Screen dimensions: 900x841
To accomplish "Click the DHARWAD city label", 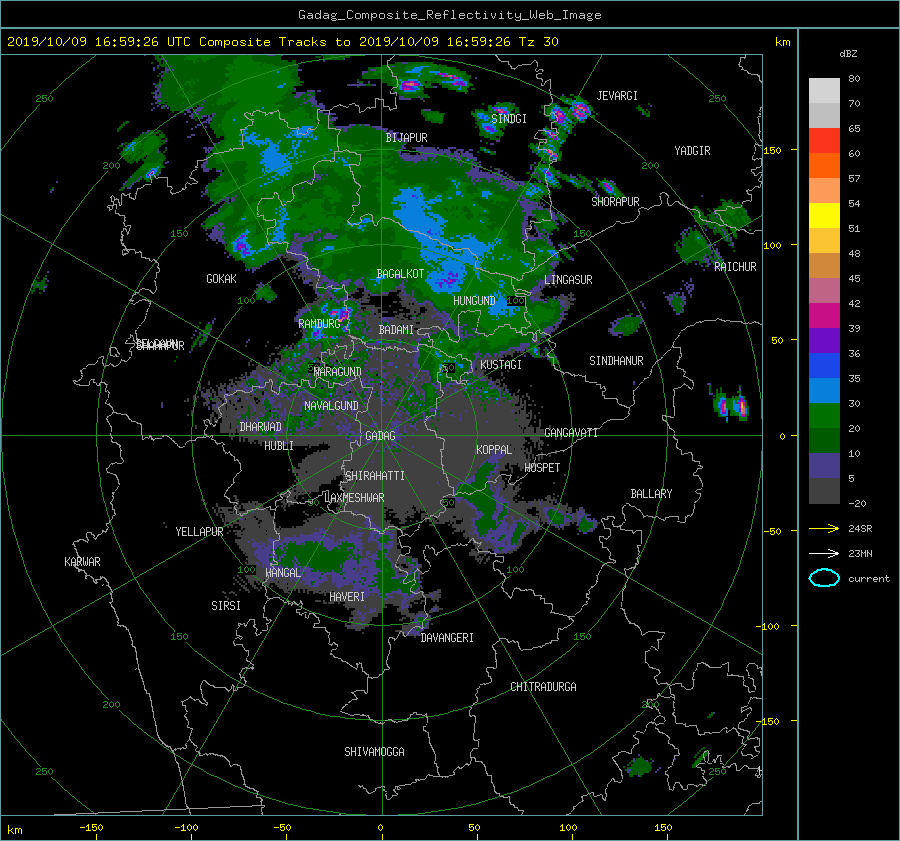I will (x=261, y=427).
